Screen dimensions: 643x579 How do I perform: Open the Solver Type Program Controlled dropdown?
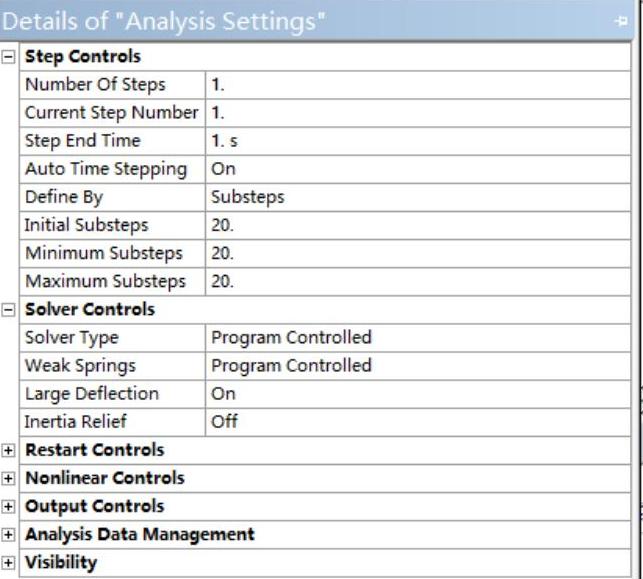click(420, 338)
